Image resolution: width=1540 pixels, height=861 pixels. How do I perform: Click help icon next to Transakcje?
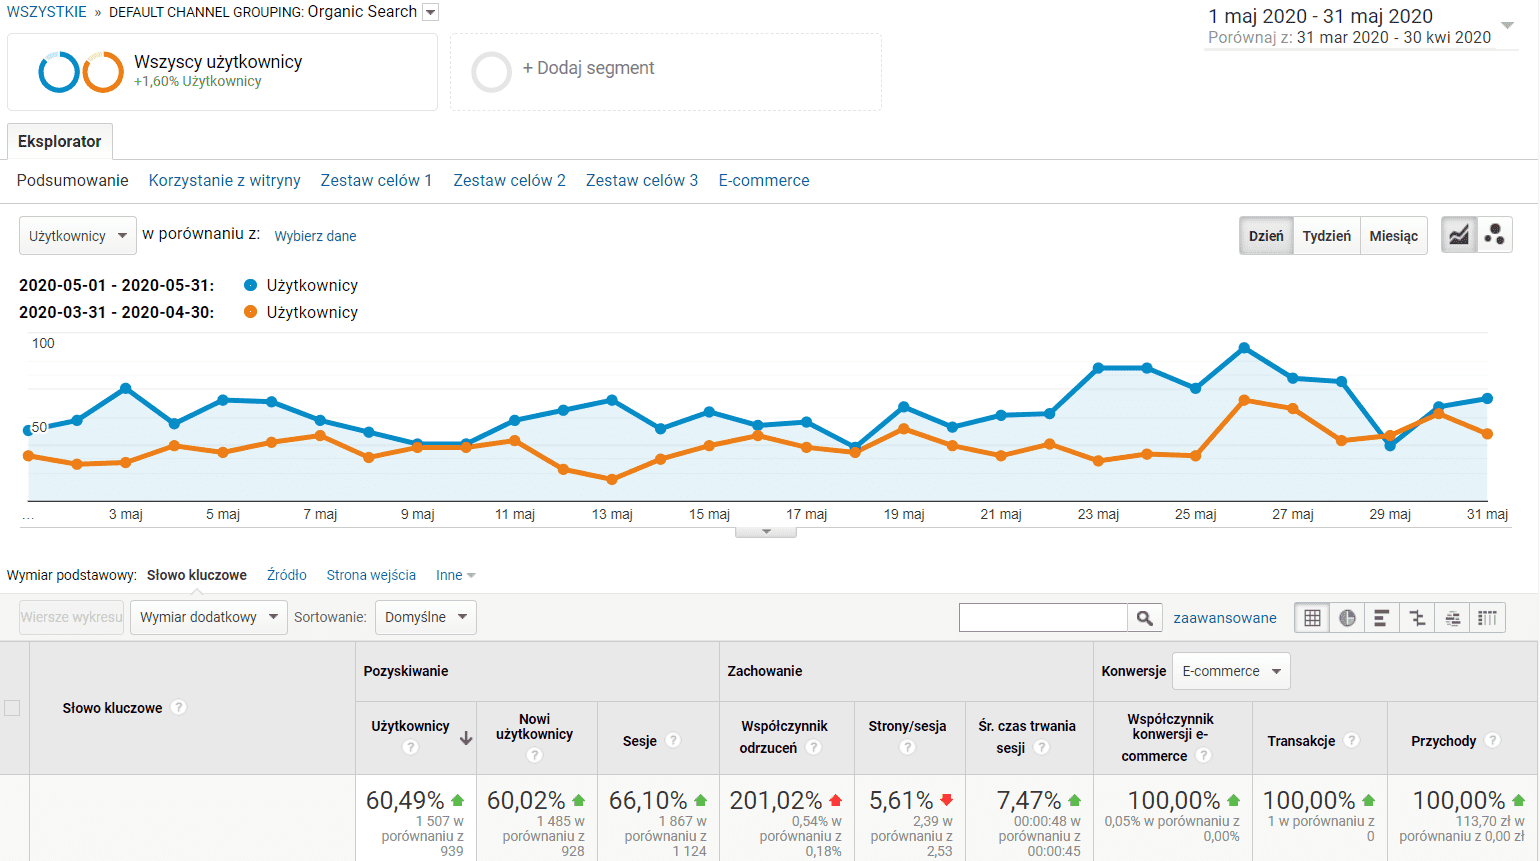click(x=1352, y=740)
